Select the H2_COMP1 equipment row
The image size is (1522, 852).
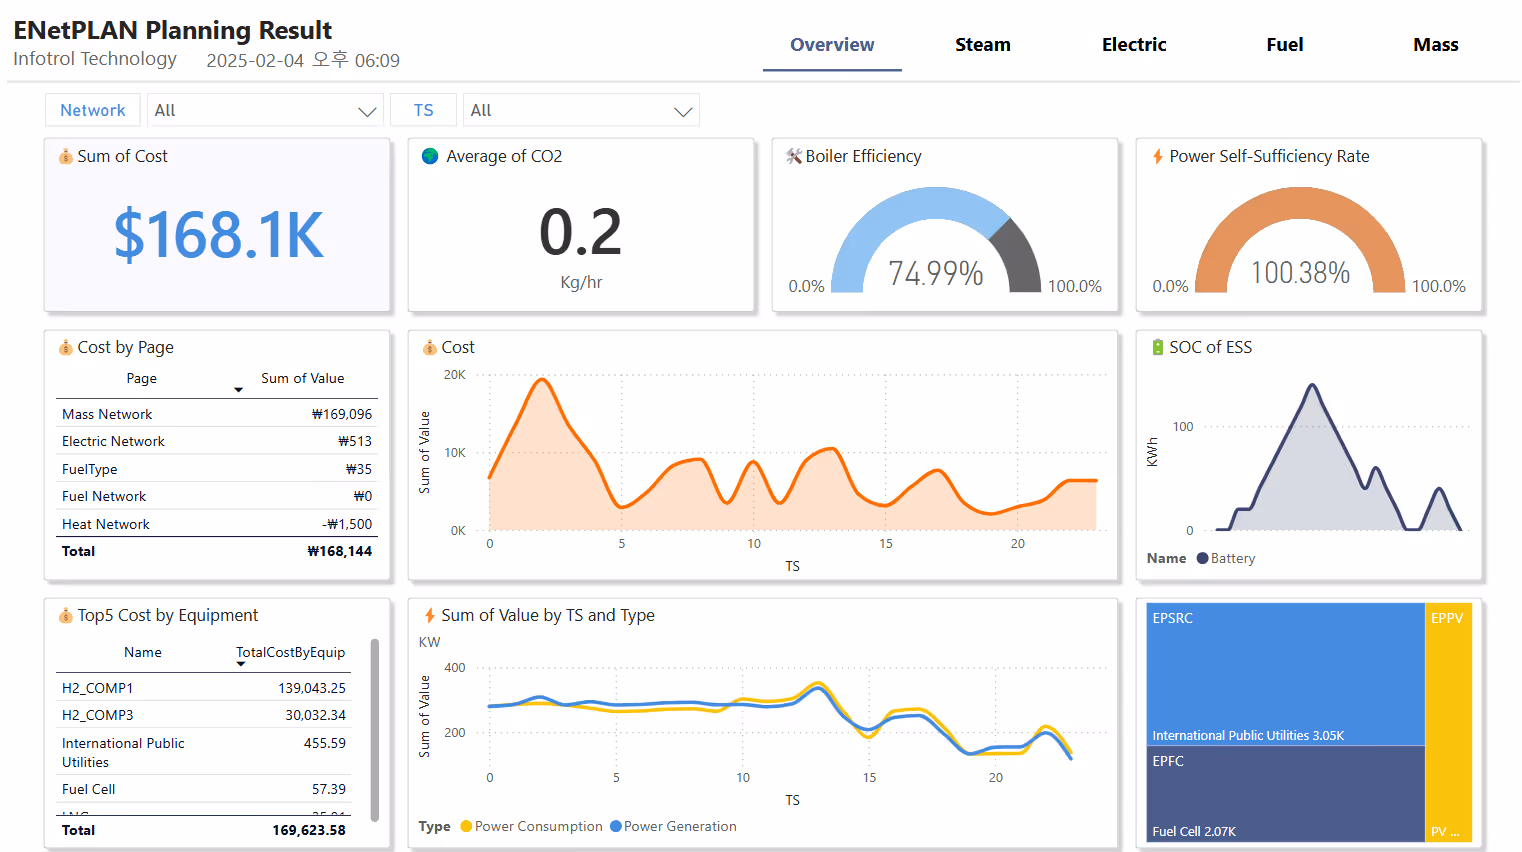point(204,688)
